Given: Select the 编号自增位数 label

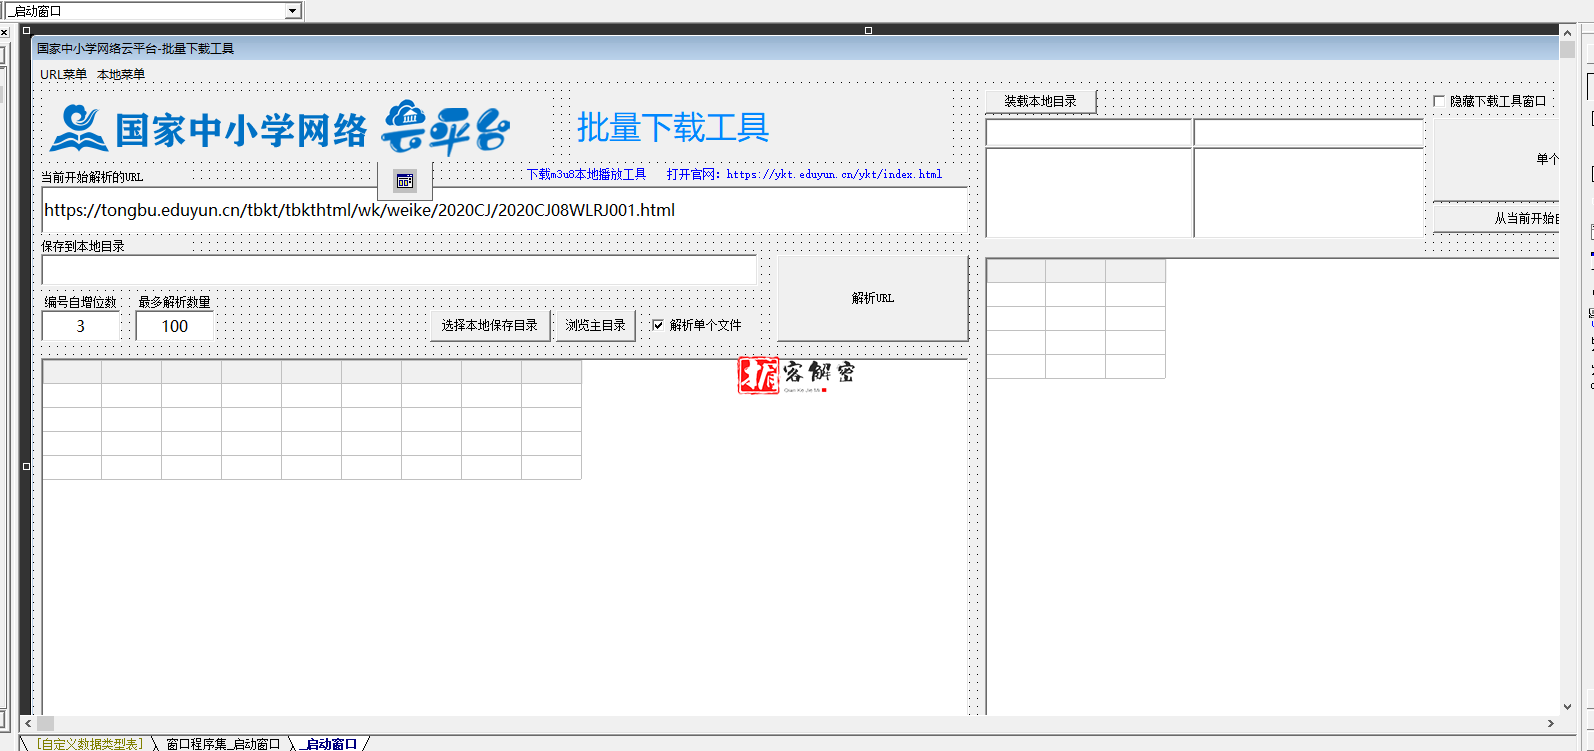Looking at the screenshot, I should 81,302.
